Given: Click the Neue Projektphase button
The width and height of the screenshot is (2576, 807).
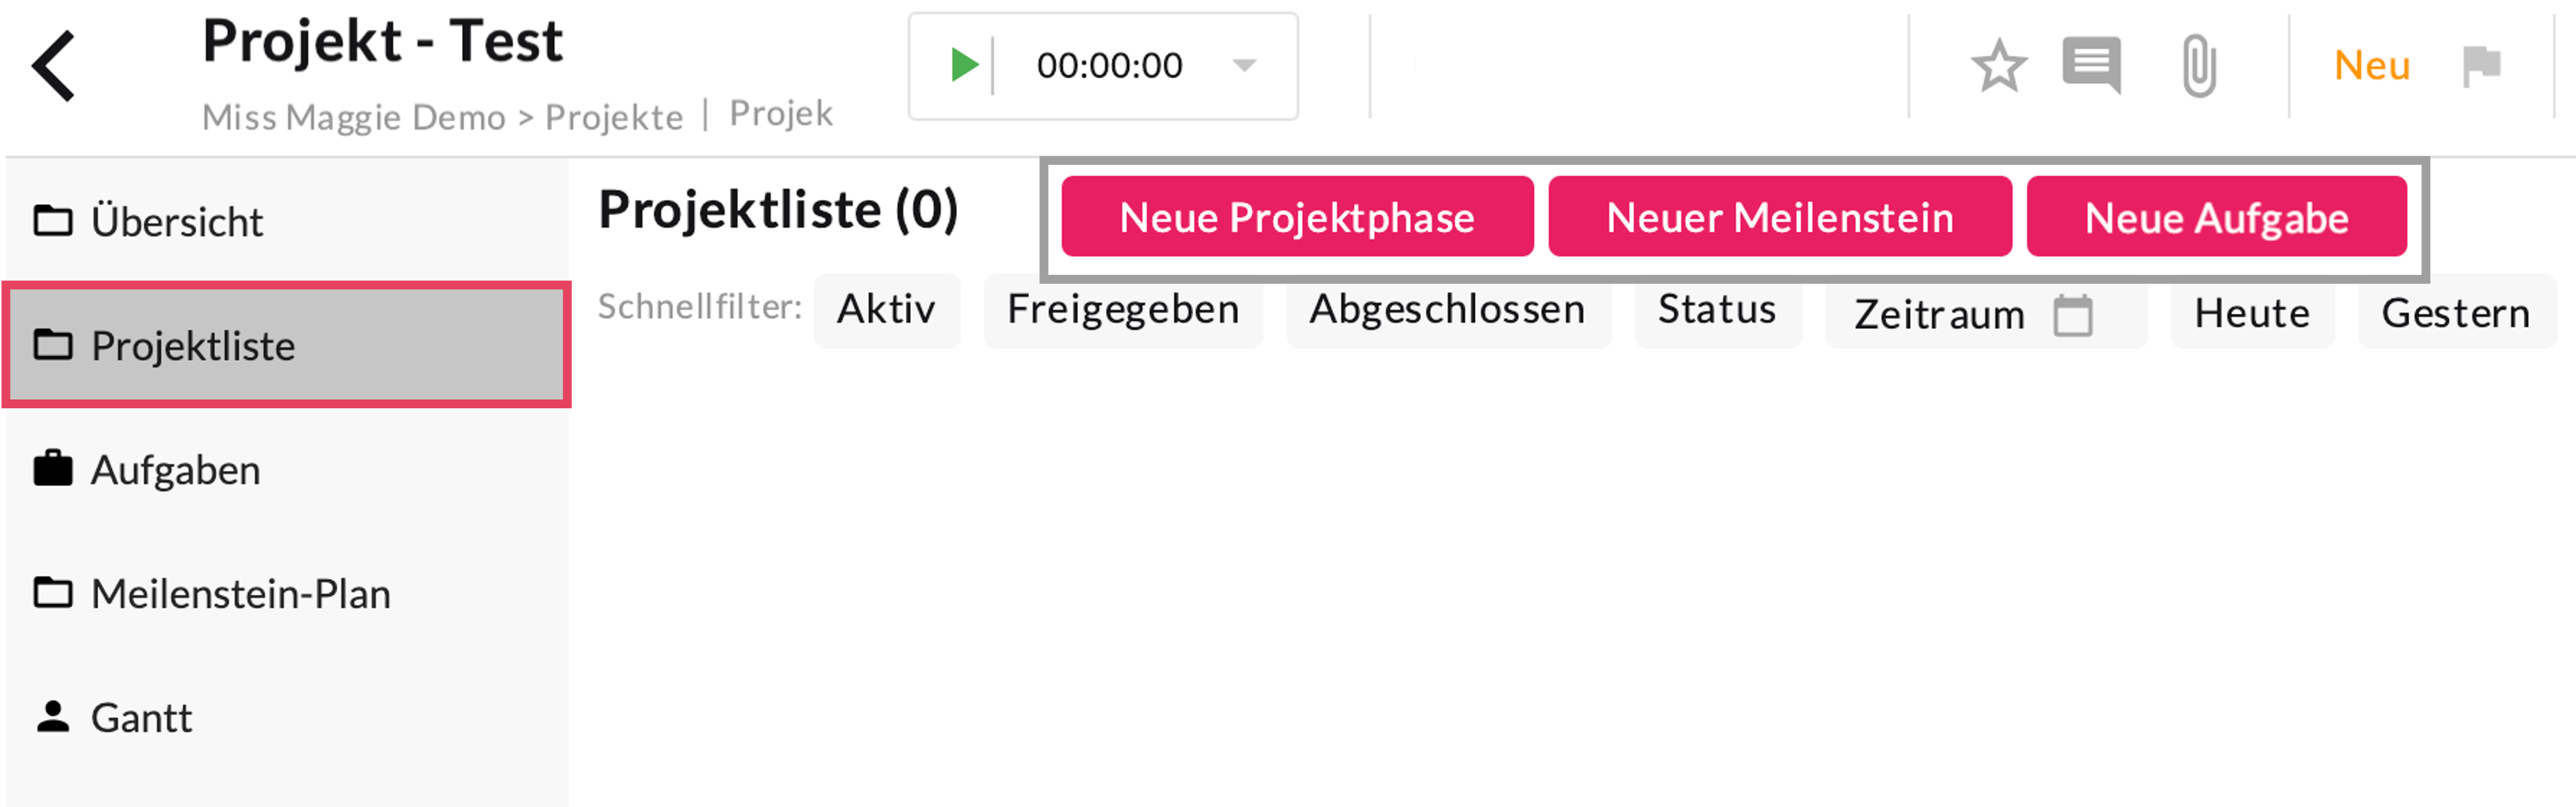Looking at the screenshot, I should pyautogui.click(x=1297, y=217).
